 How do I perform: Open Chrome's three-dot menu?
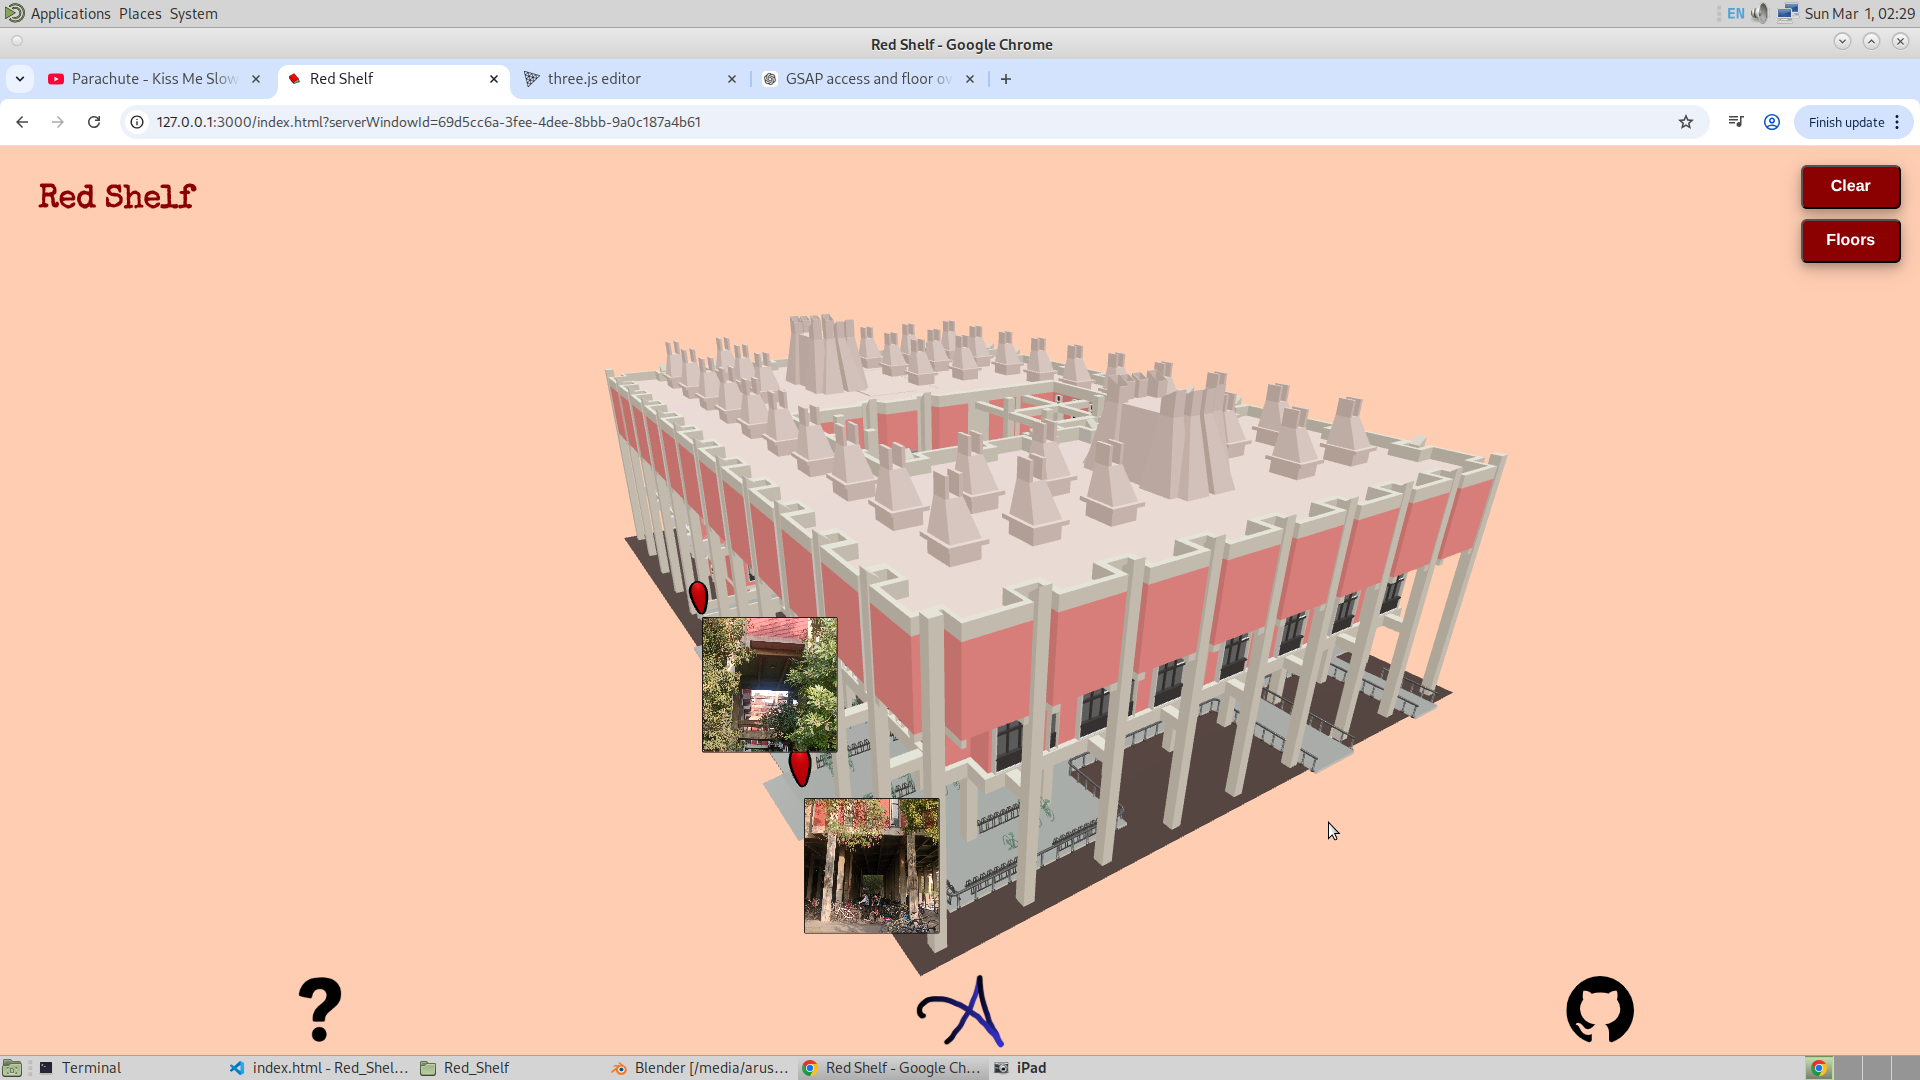(x=1898, y=122)
